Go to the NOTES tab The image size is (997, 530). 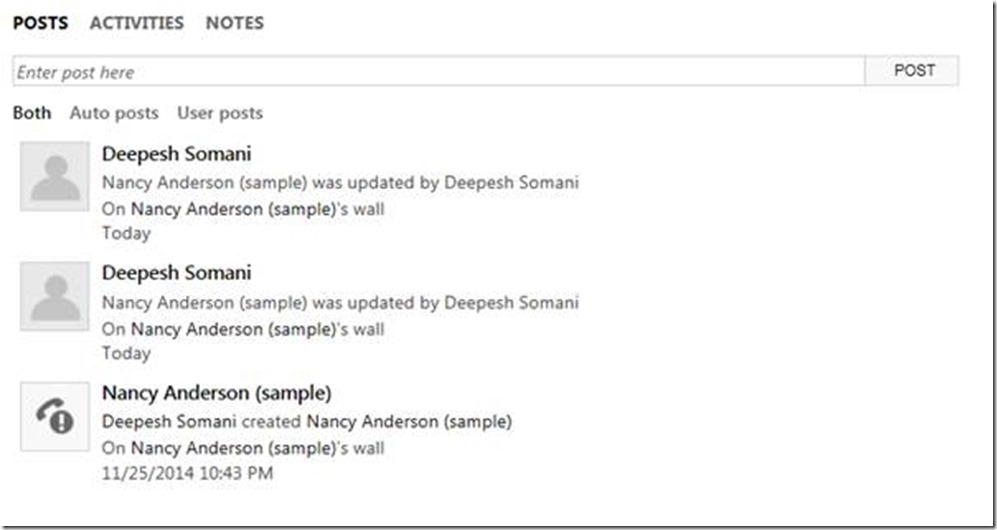click(x=235, y=23)
